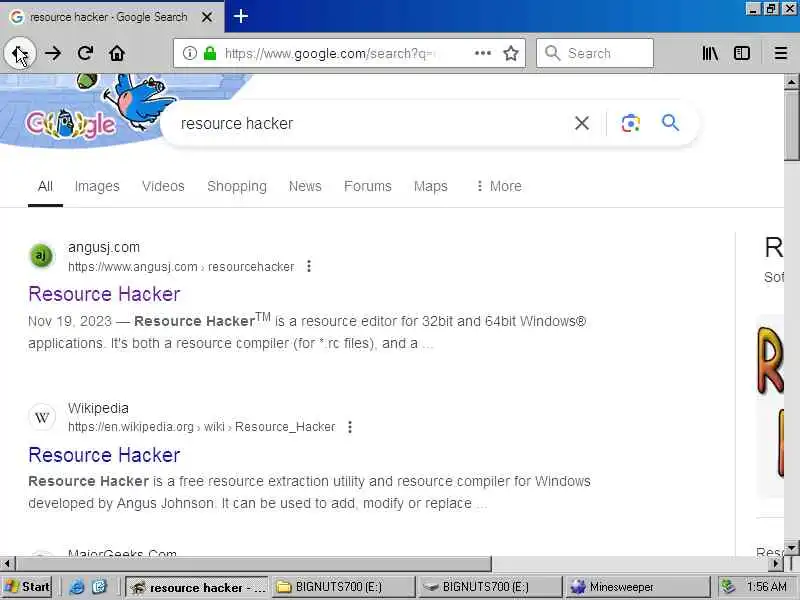
Task: Open page actions three-dots menu
Action: (x=483, y=53)
